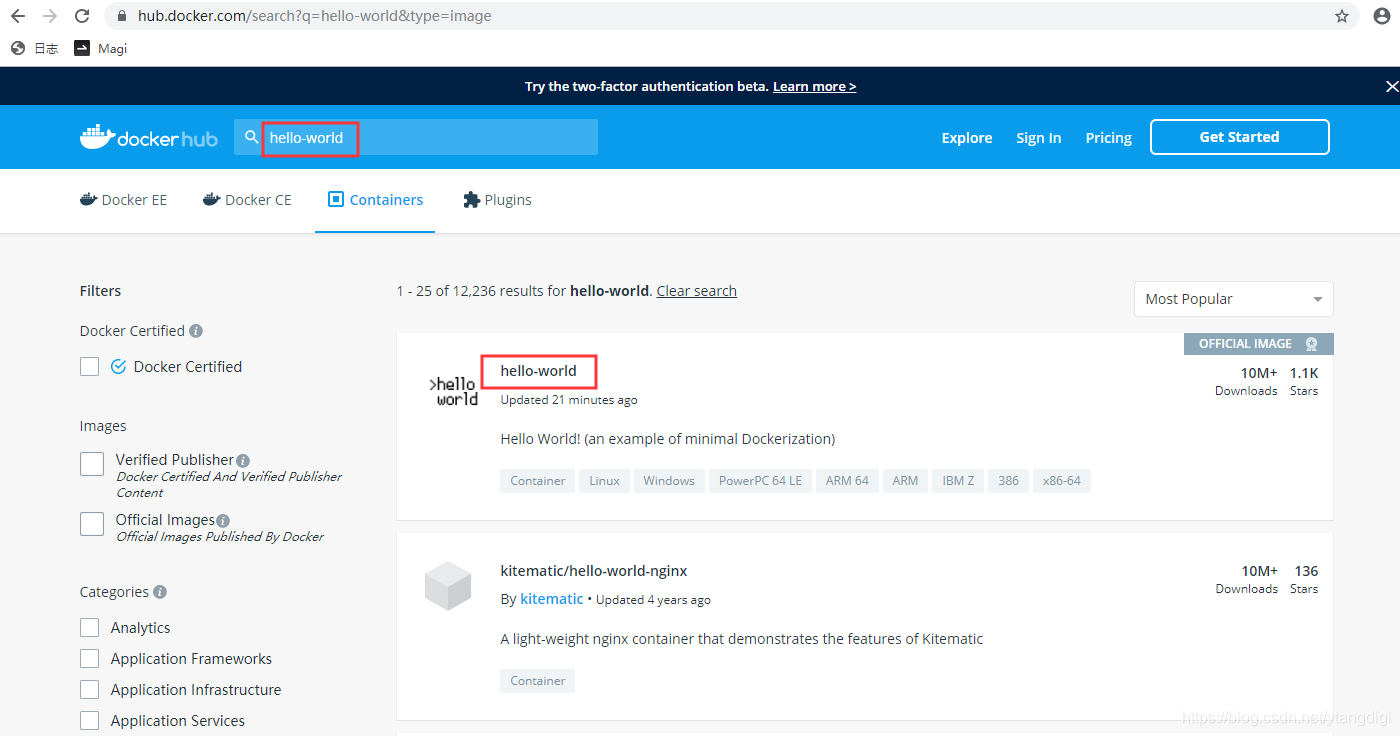Click Sign In
The image size is (1400, 736).
coord(1038,138)
